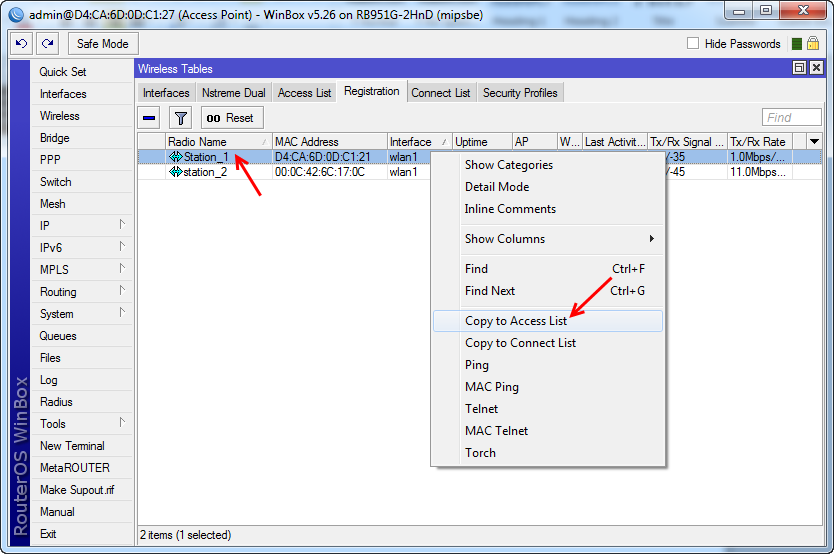Viewport: 834px width, 554px height.
Task: Switch to the Interfaces tab
Action: [166, 93]
